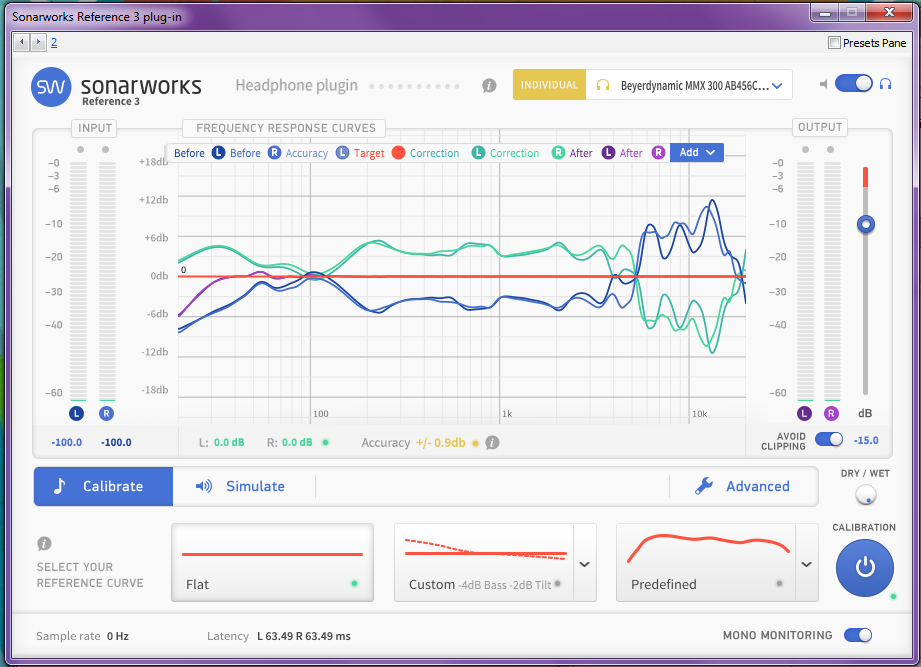Toggle the Target curve visibility
Viewport: 921px width, 667px height.
(398, 153)
